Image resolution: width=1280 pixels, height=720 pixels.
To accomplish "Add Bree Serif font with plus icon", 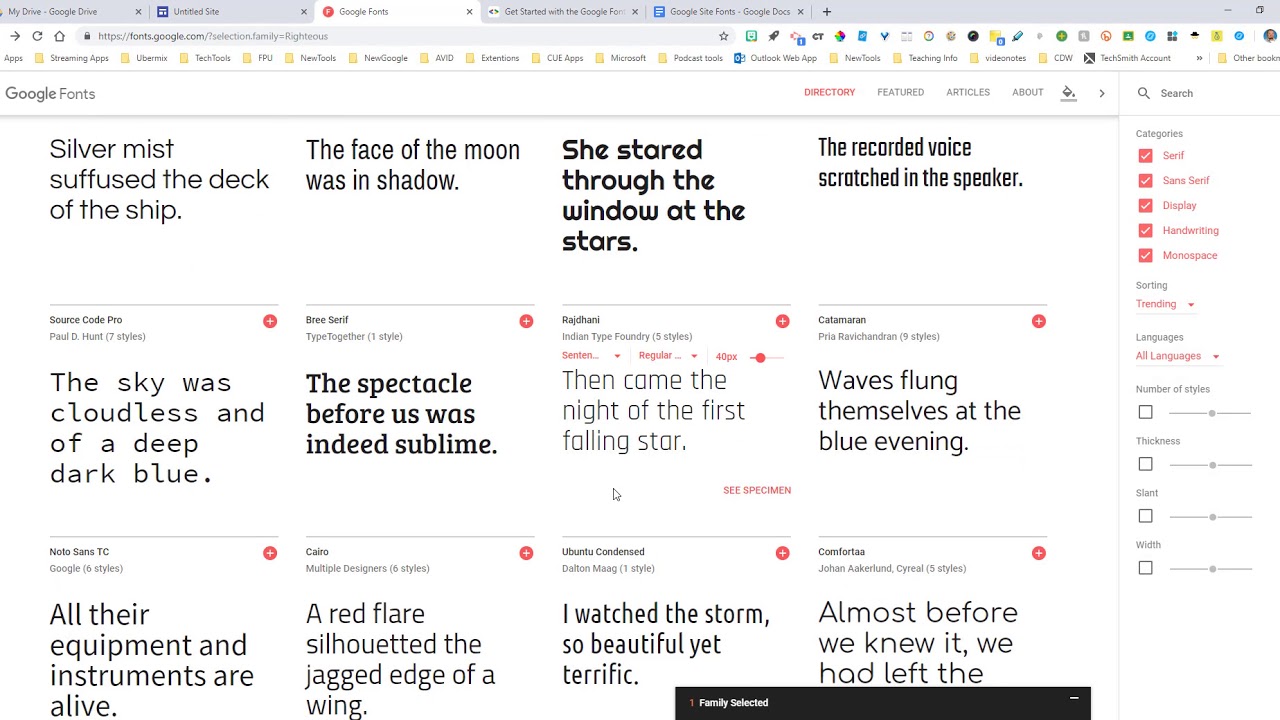I will 526,321.
